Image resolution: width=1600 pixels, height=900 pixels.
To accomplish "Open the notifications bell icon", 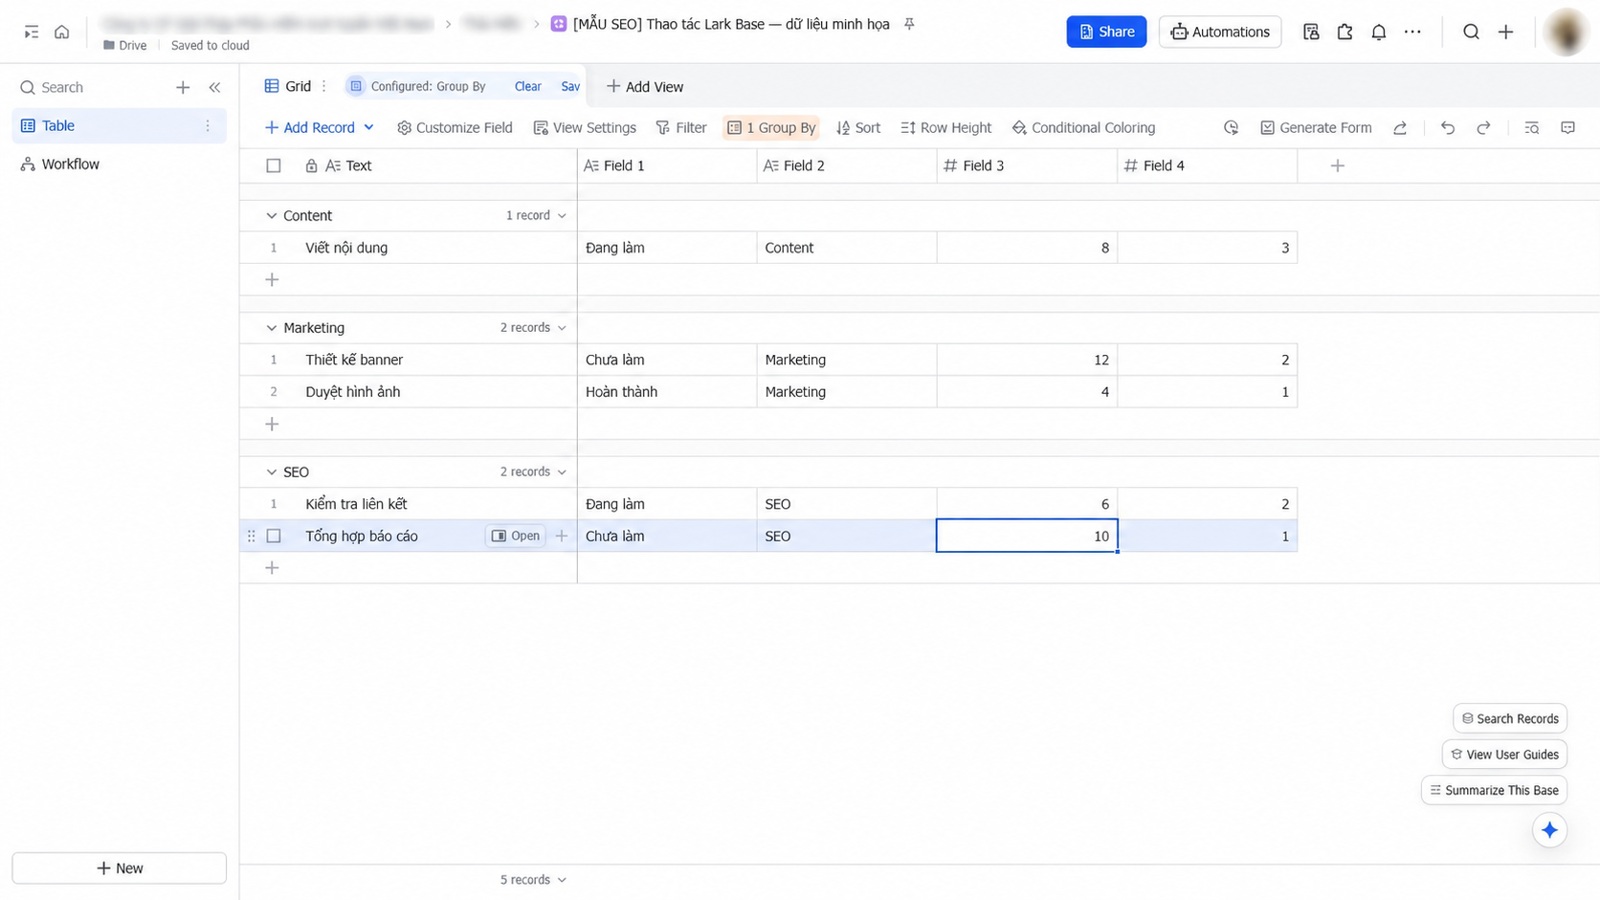I will click(x=1378, y=32).
